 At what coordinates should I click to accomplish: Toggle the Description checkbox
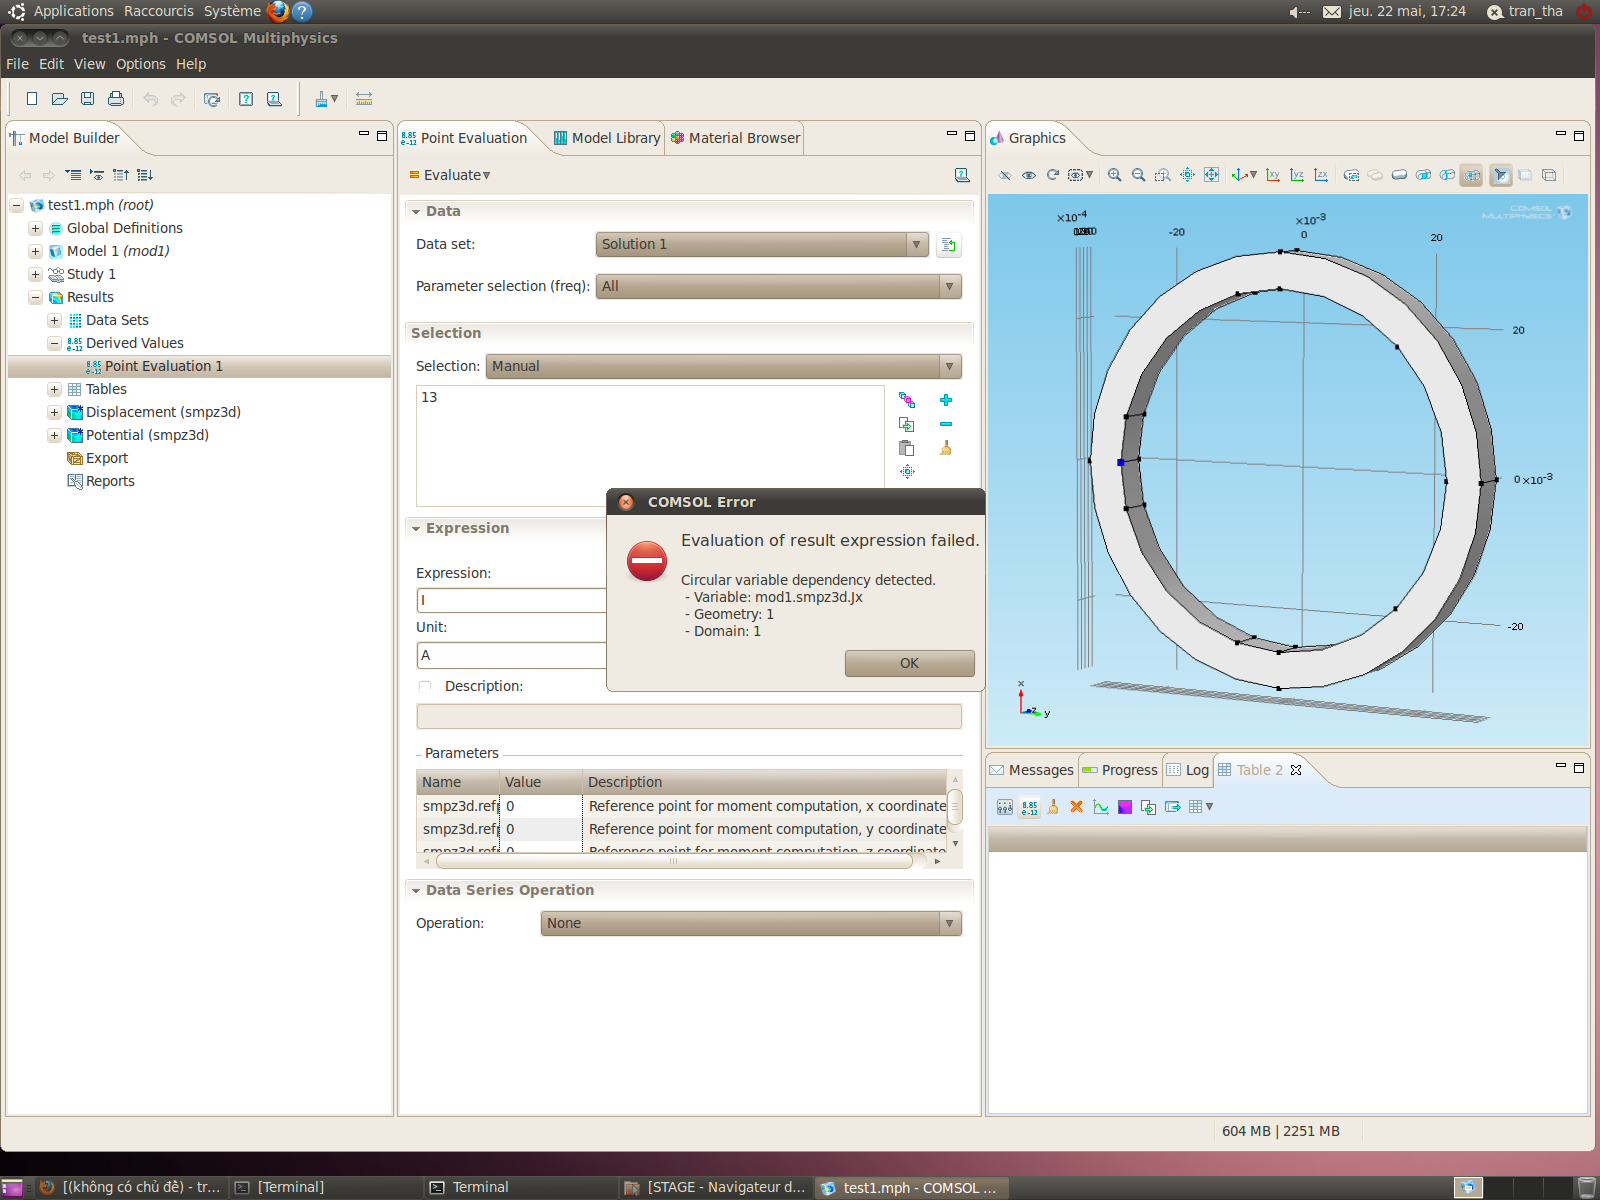pos(425,686)
